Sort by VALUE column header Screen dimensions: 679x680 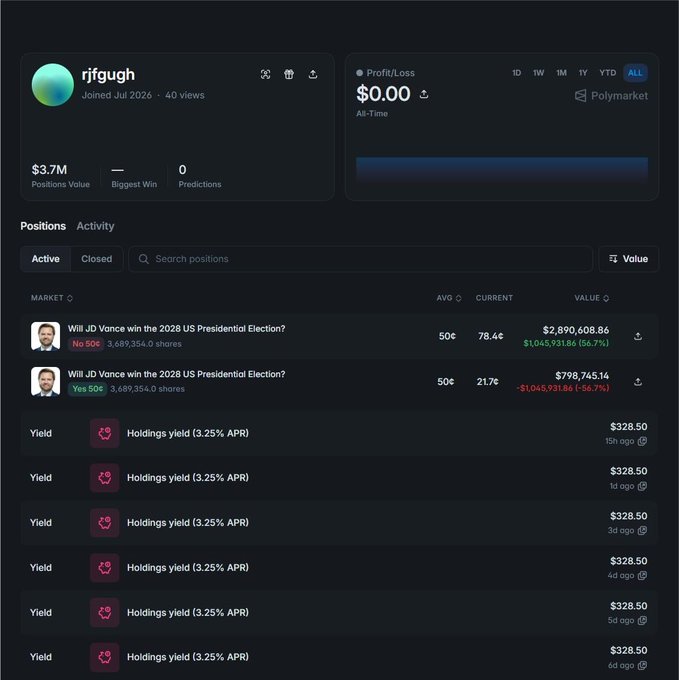[591, 298]
